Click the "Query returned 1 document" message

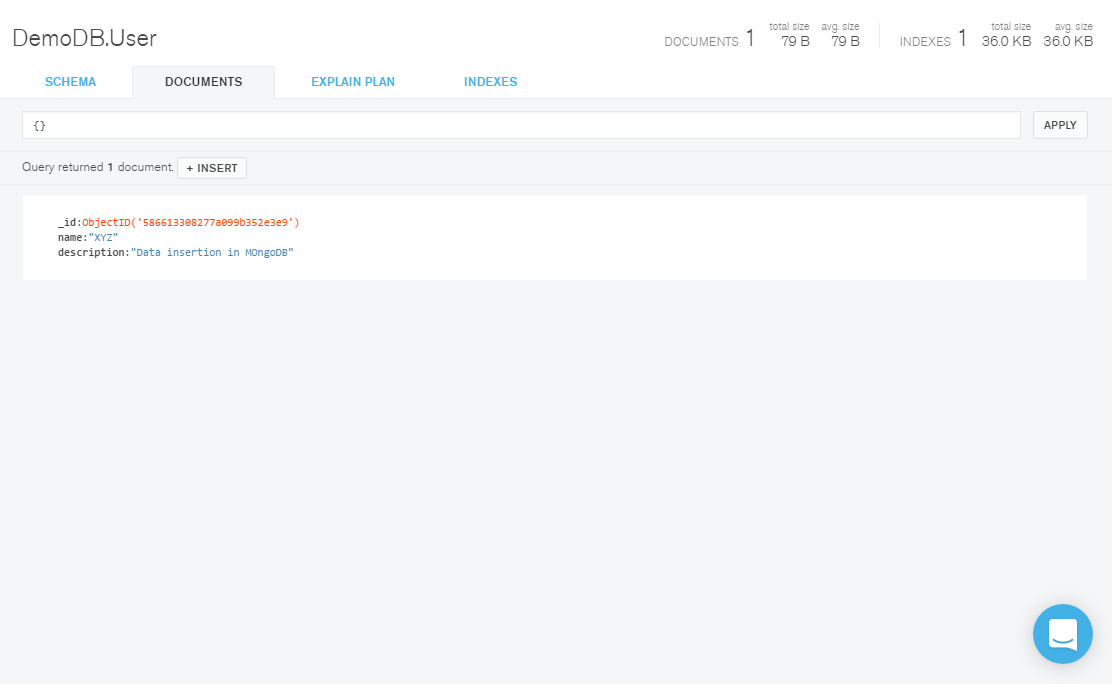(x=98, y=167)
